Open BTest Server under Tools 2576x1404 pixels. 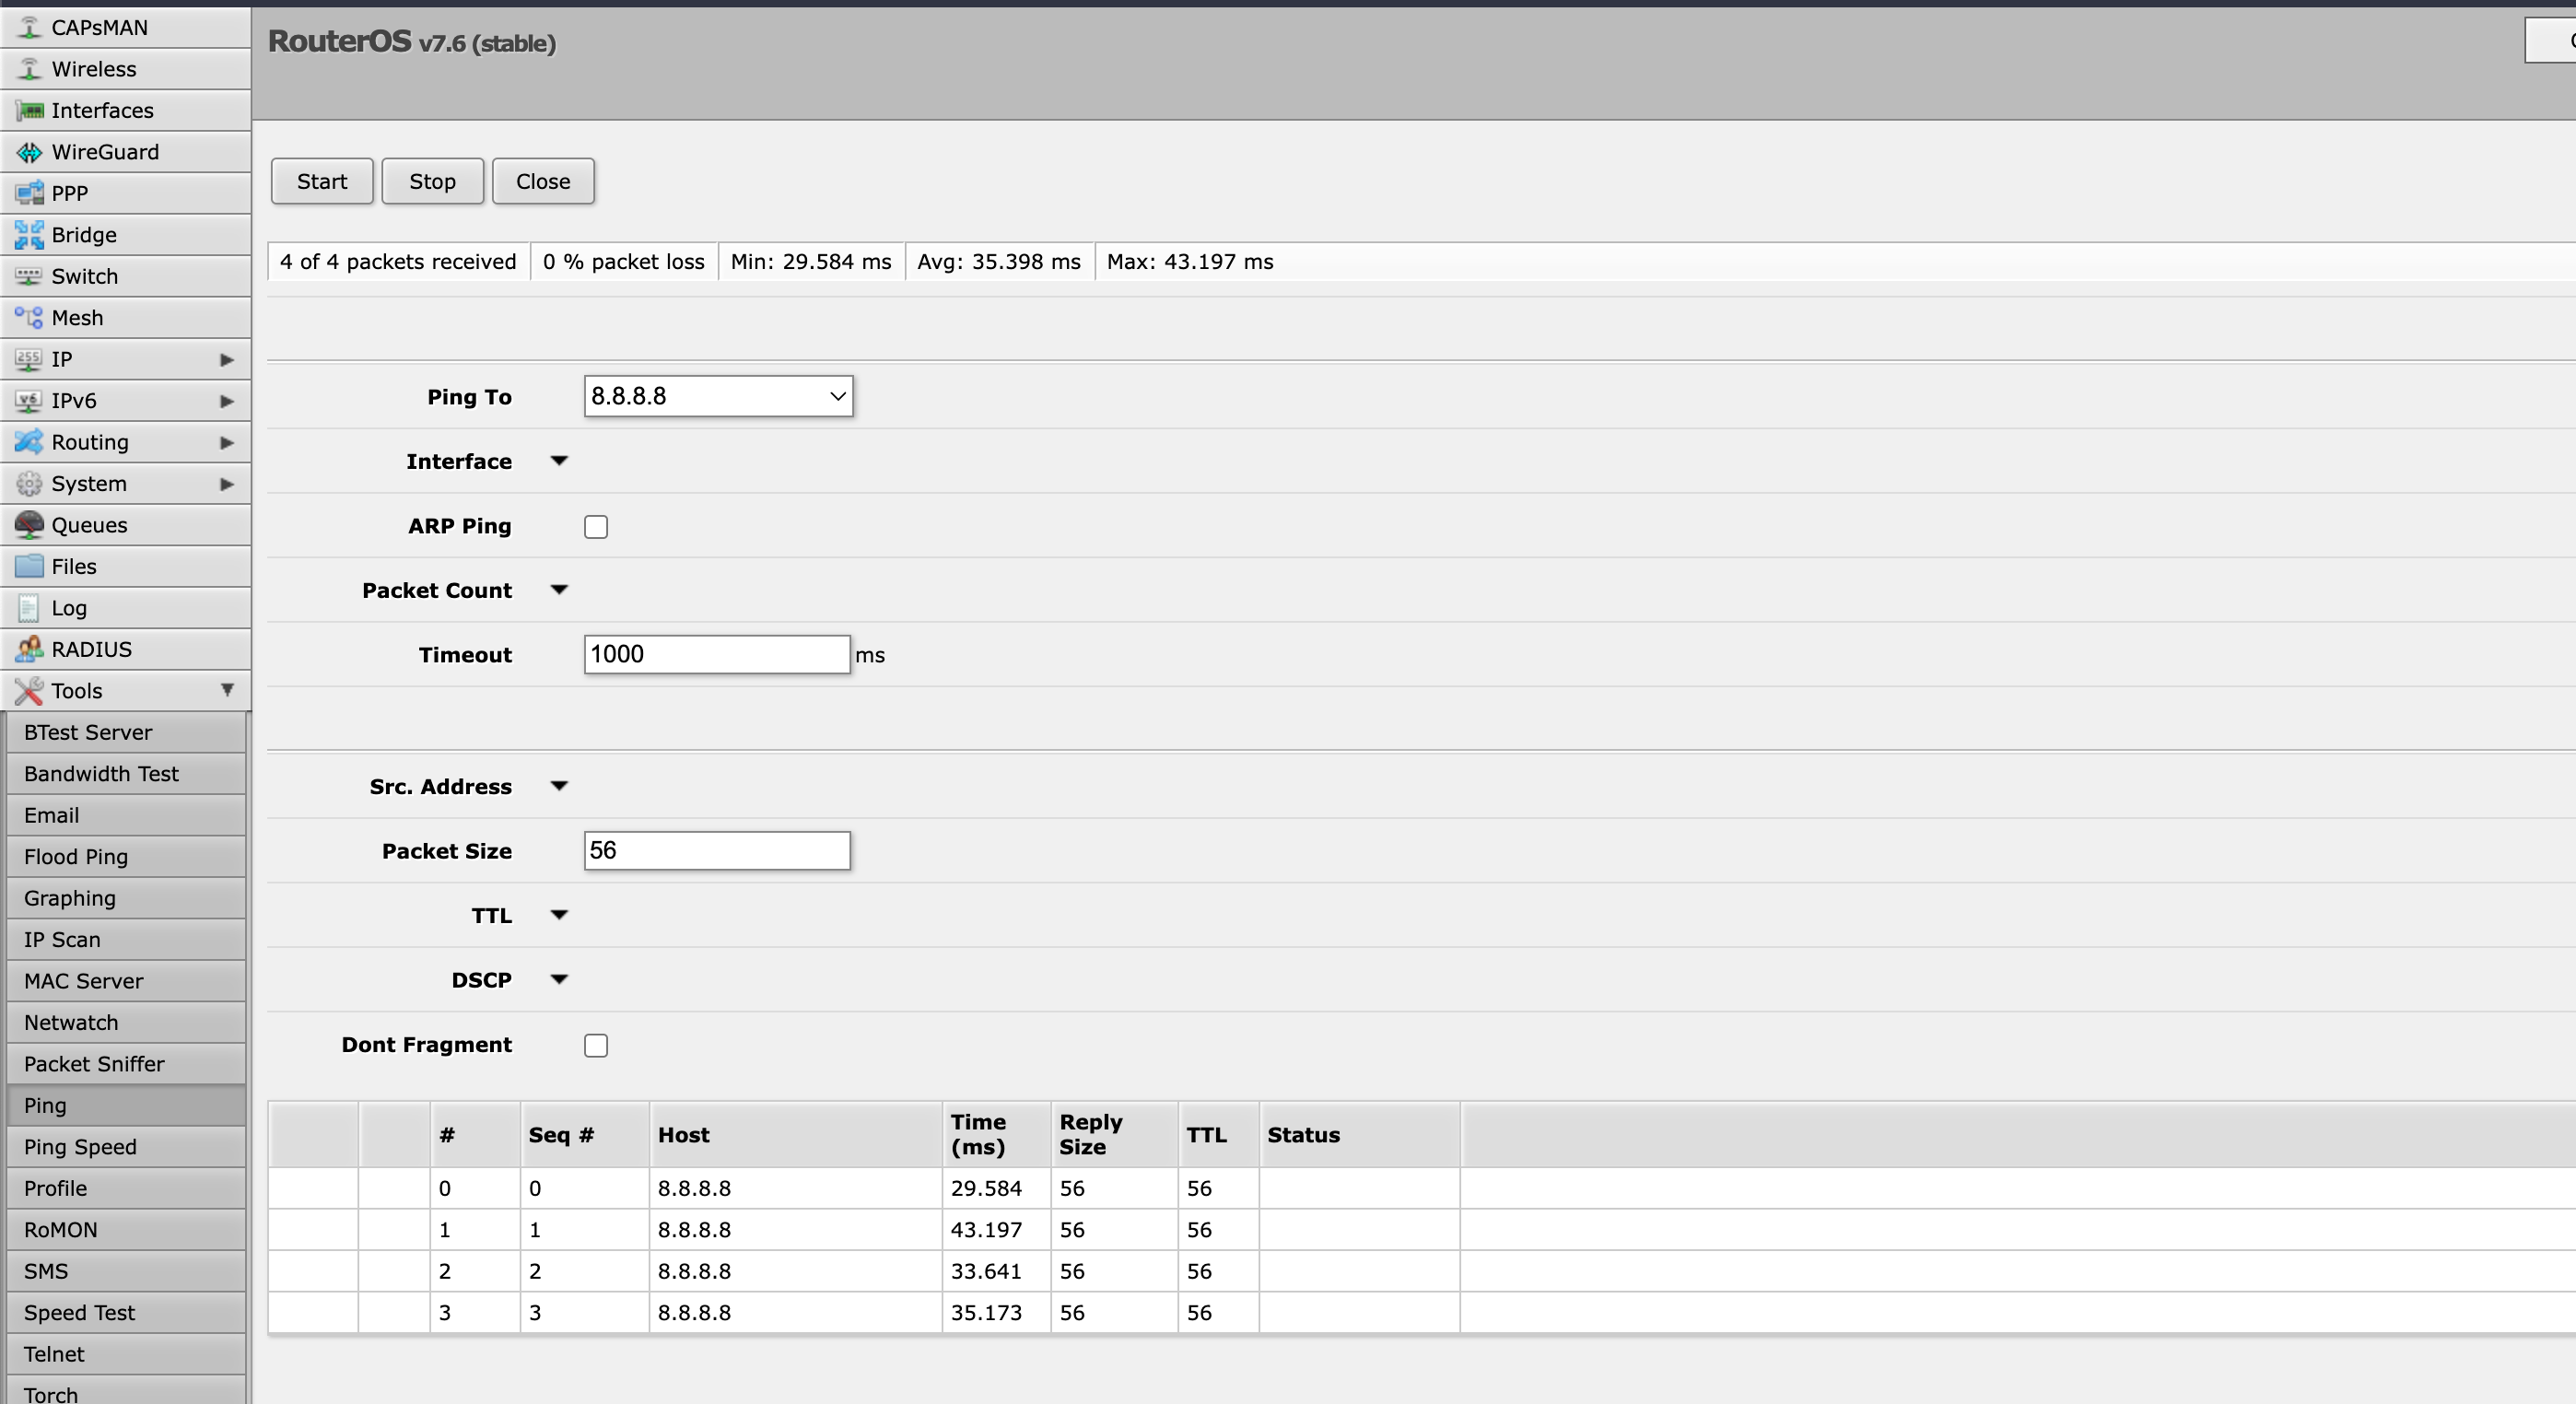coord(126,733)
